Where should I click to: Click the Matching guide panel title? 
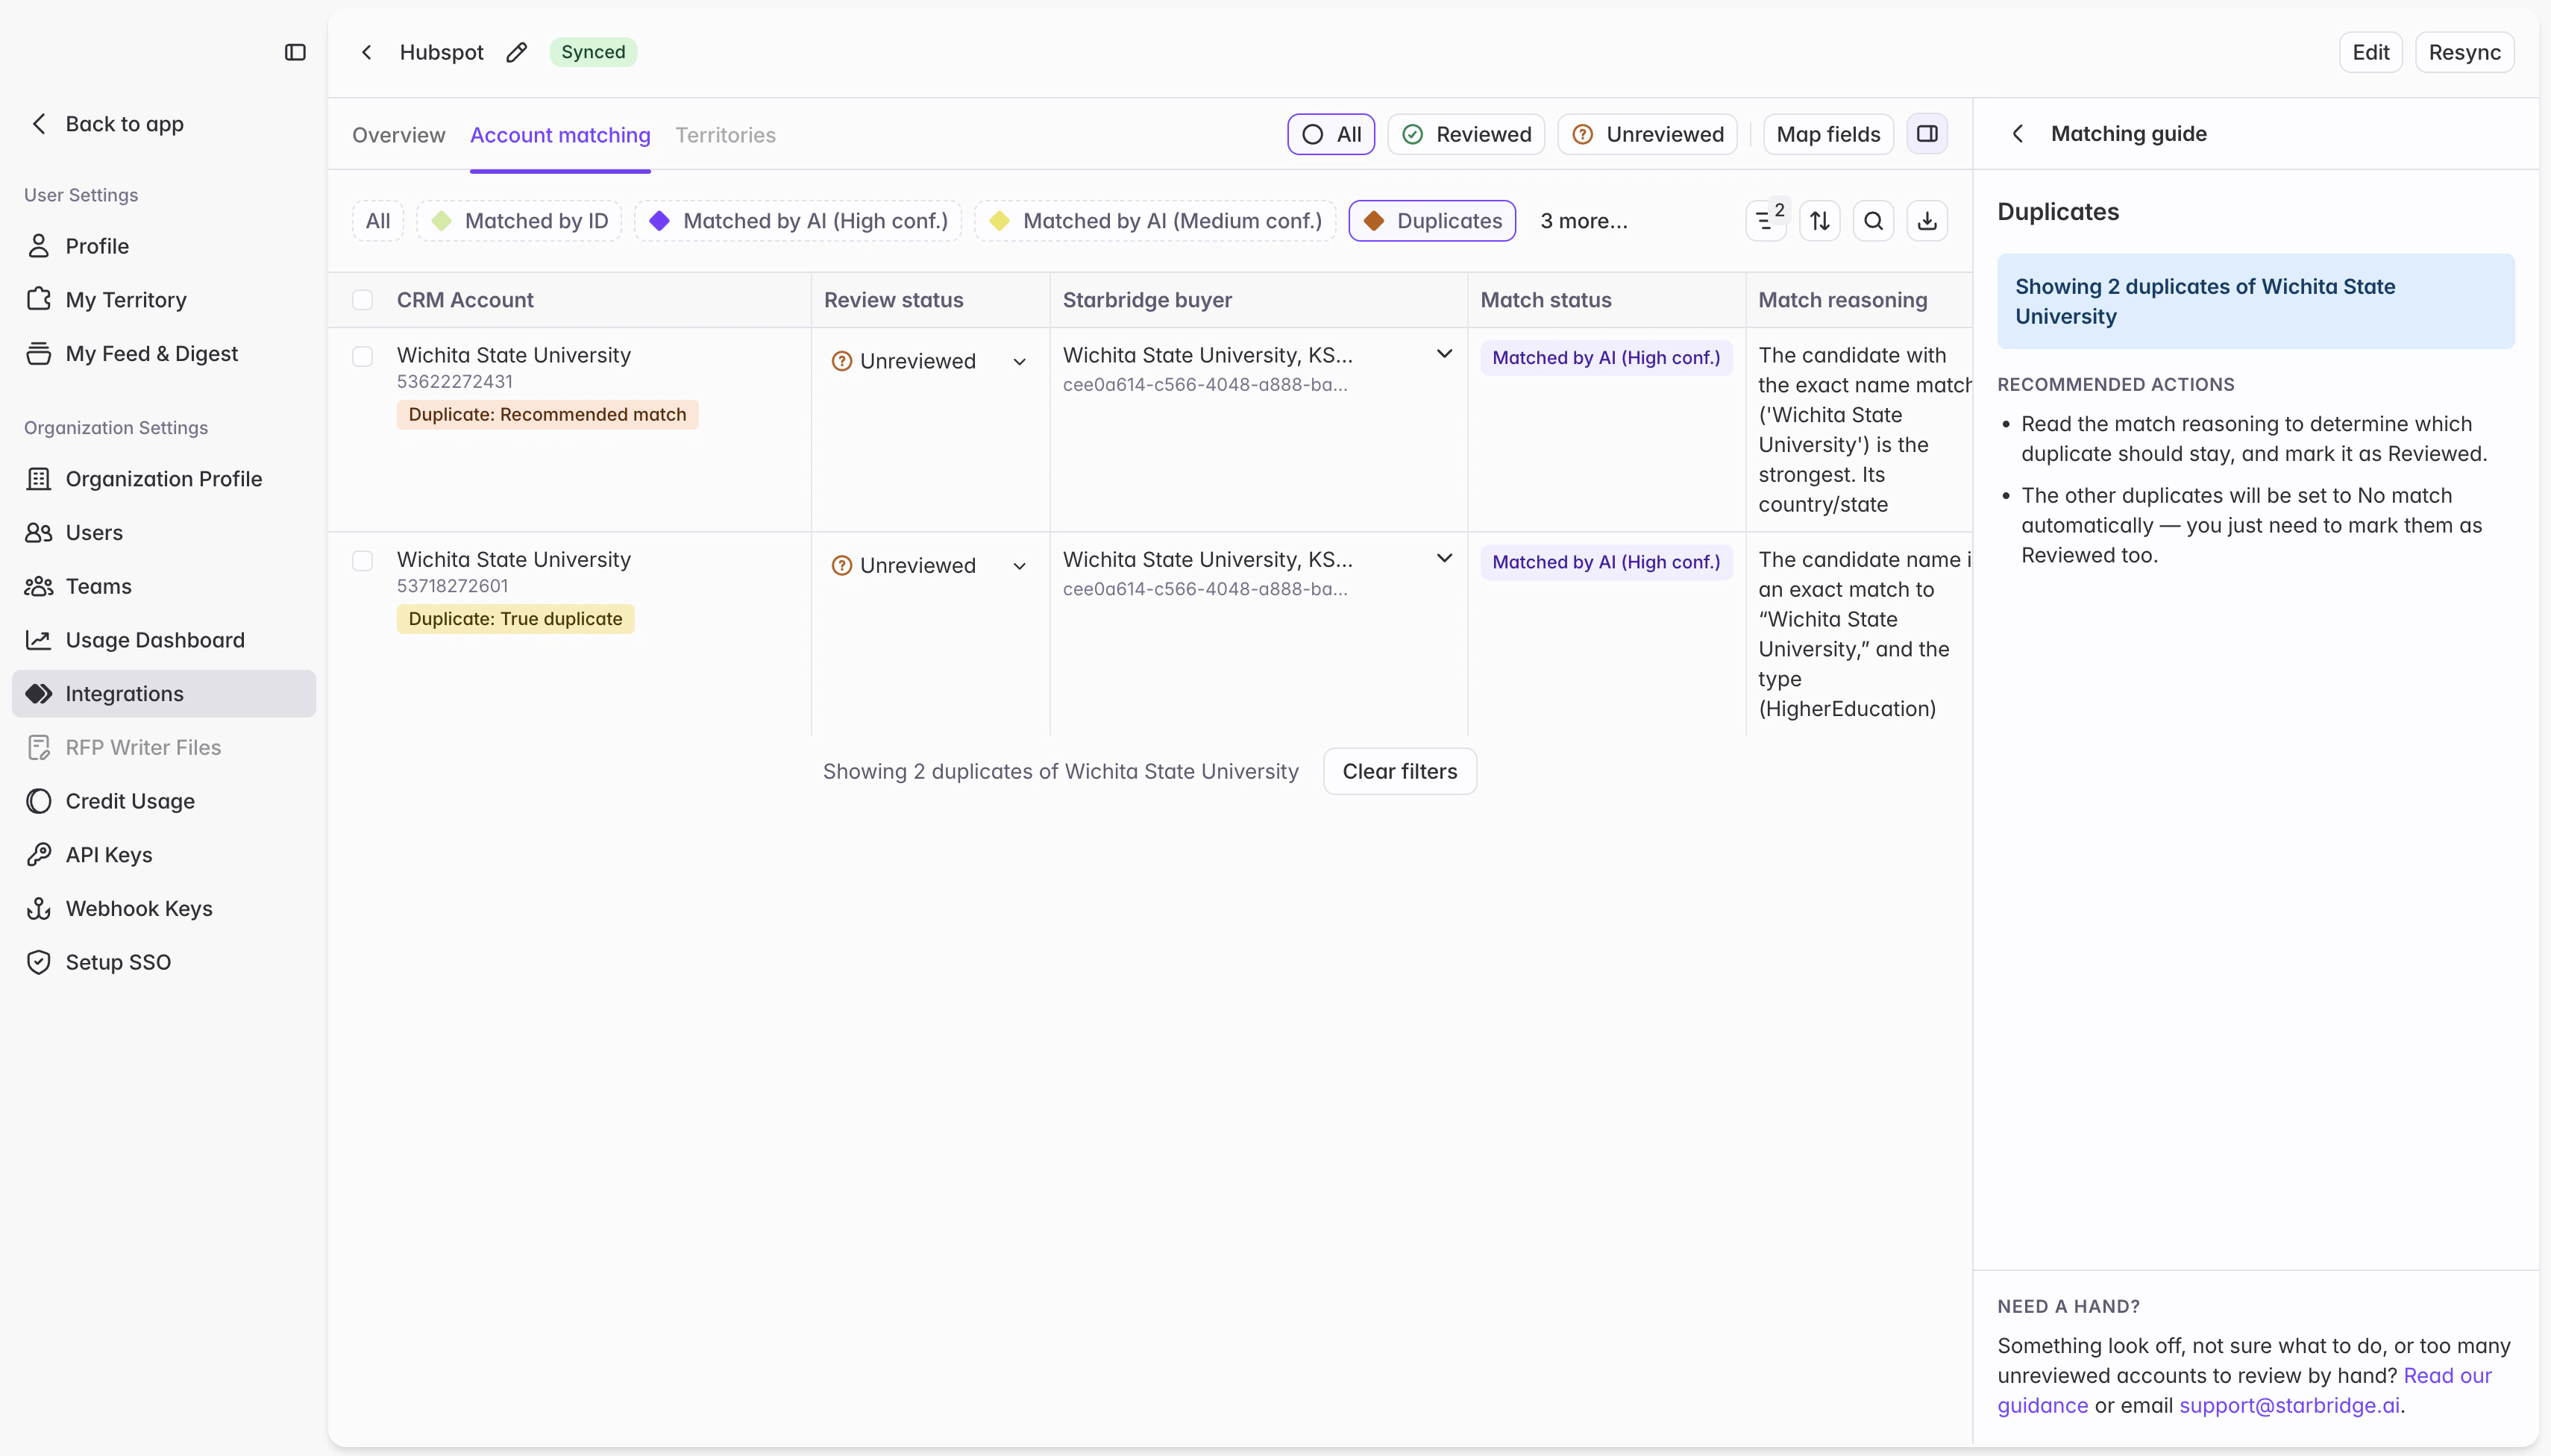(x=2129, y=134)
